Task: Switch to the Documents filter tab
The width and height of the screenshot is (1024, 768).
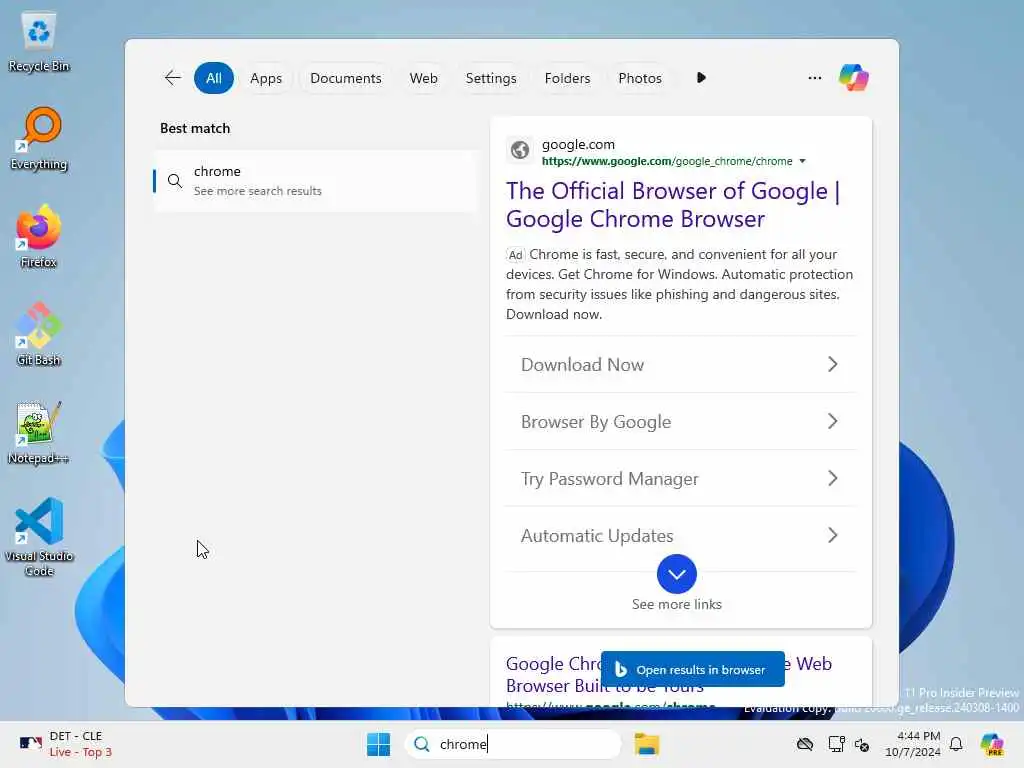Action: pyautogui.click(x=345, y=78)
